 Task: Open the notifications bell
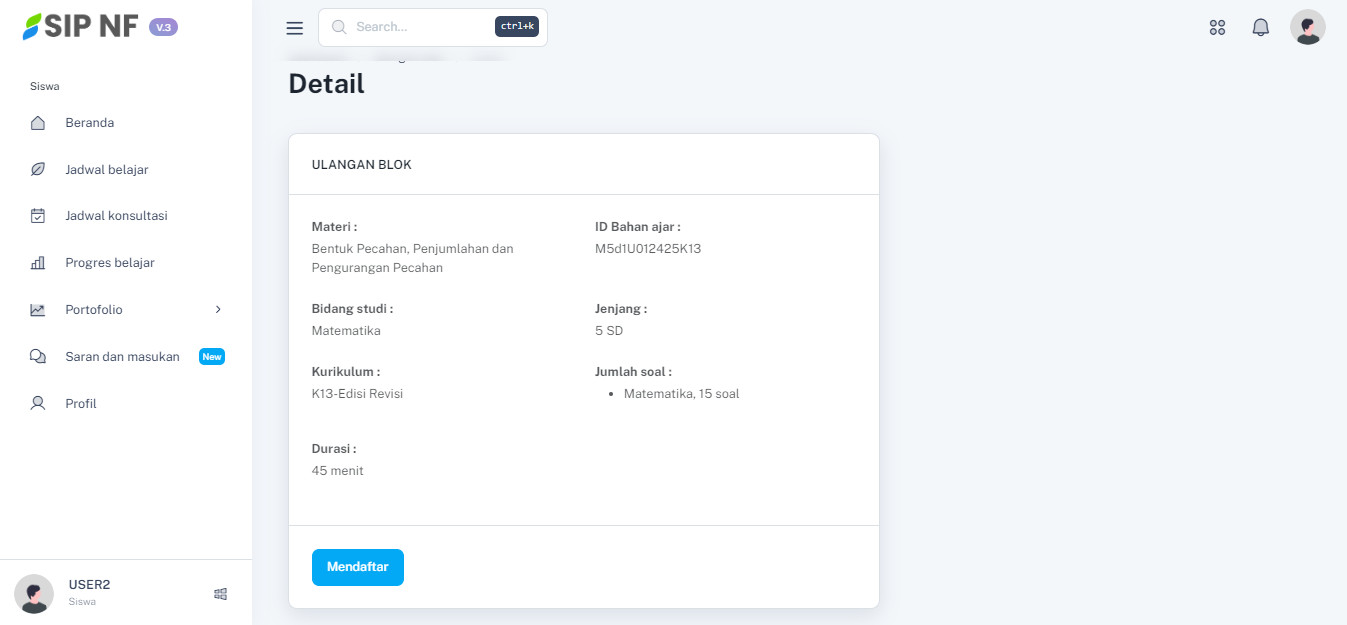1260,28
